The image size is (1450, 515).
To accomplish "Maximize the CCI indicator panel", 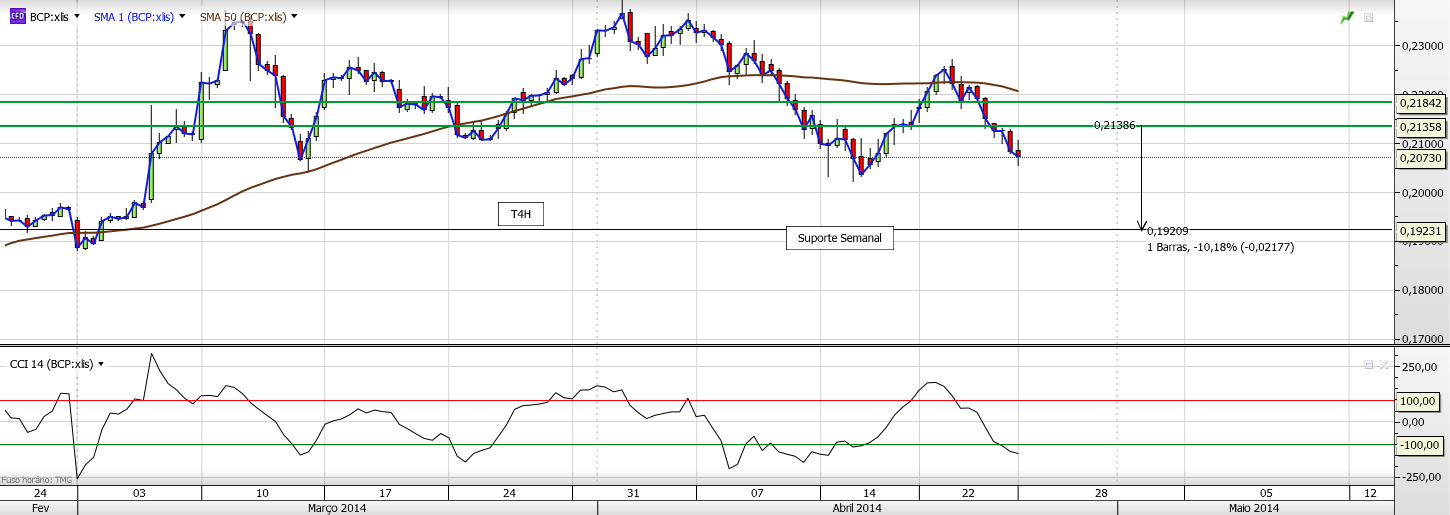I will pyautogui.click(x=1368, y=365).
